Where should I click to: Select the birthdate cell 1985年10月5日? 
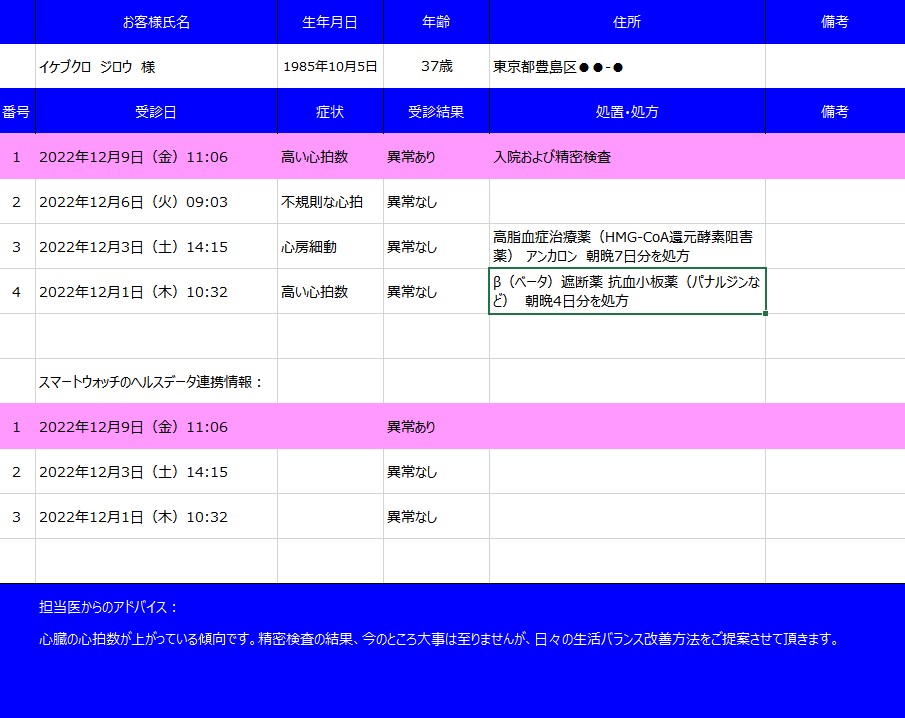tap(330, 67)
